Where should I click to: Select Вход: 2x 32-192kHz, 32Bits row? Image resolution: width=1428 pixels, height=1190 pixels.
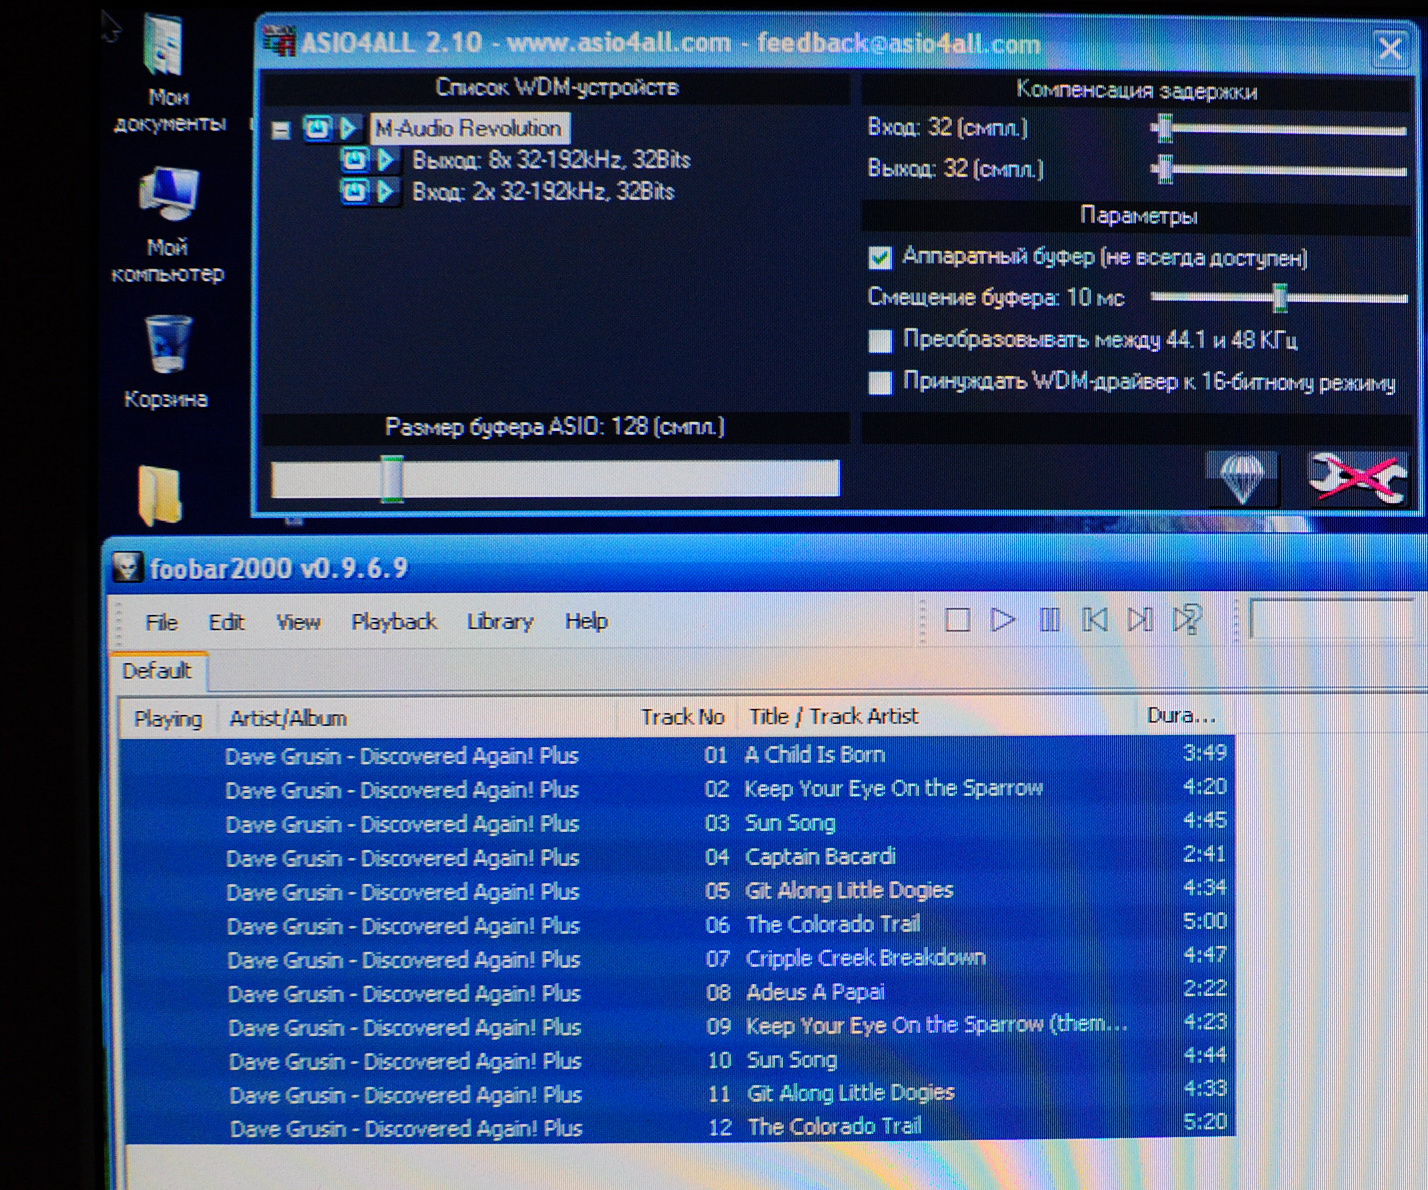[543, 191]
